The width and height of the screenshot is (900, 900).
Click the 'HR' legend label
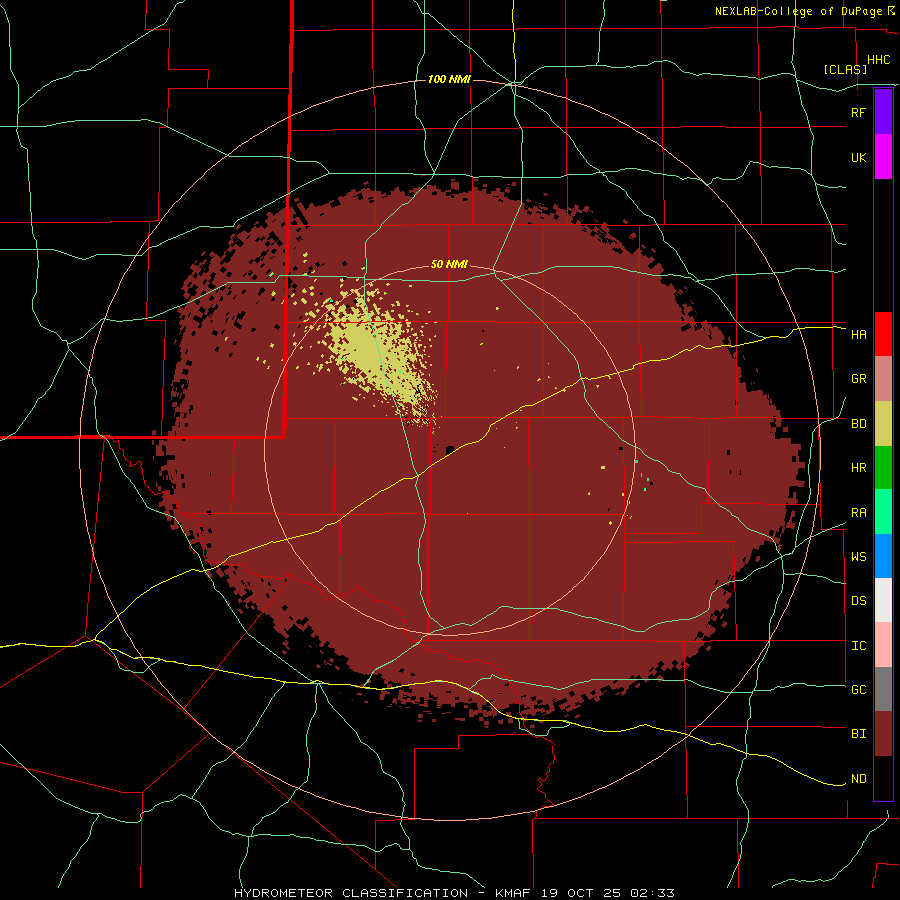click(x=858, y=468)
